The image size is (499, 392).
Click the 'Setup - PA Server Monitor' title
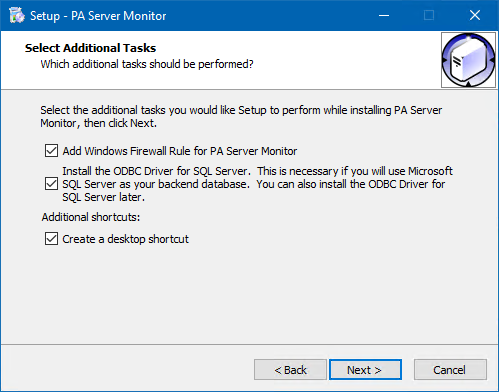click(x=98, y=16)
